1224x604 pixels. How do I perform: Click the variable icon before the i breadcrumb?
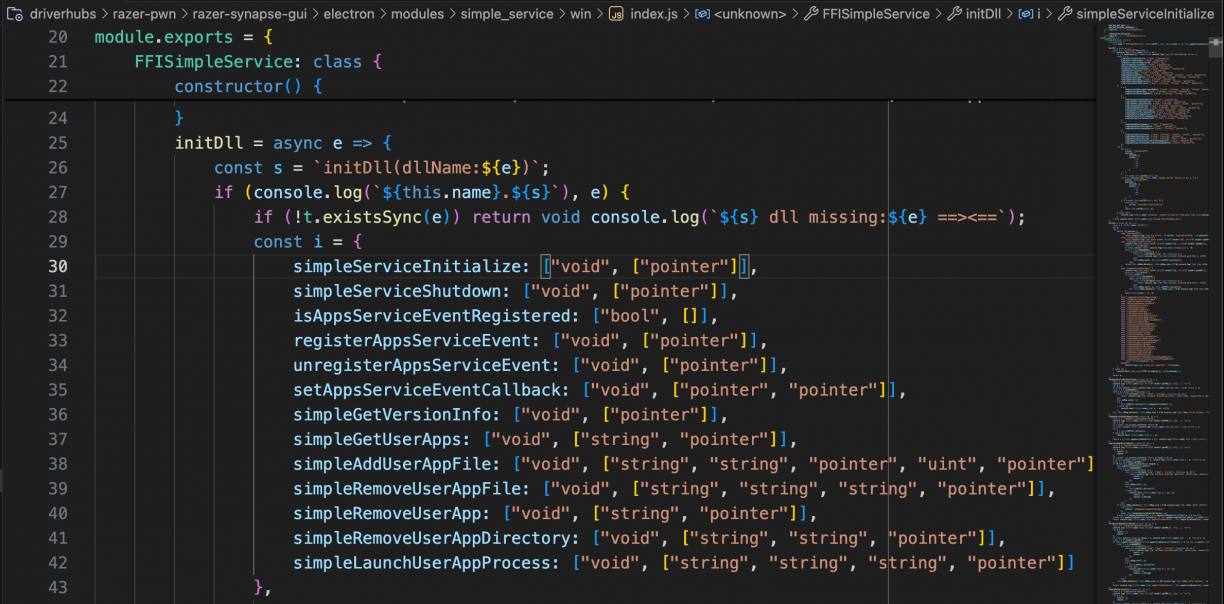(1025, 14)
